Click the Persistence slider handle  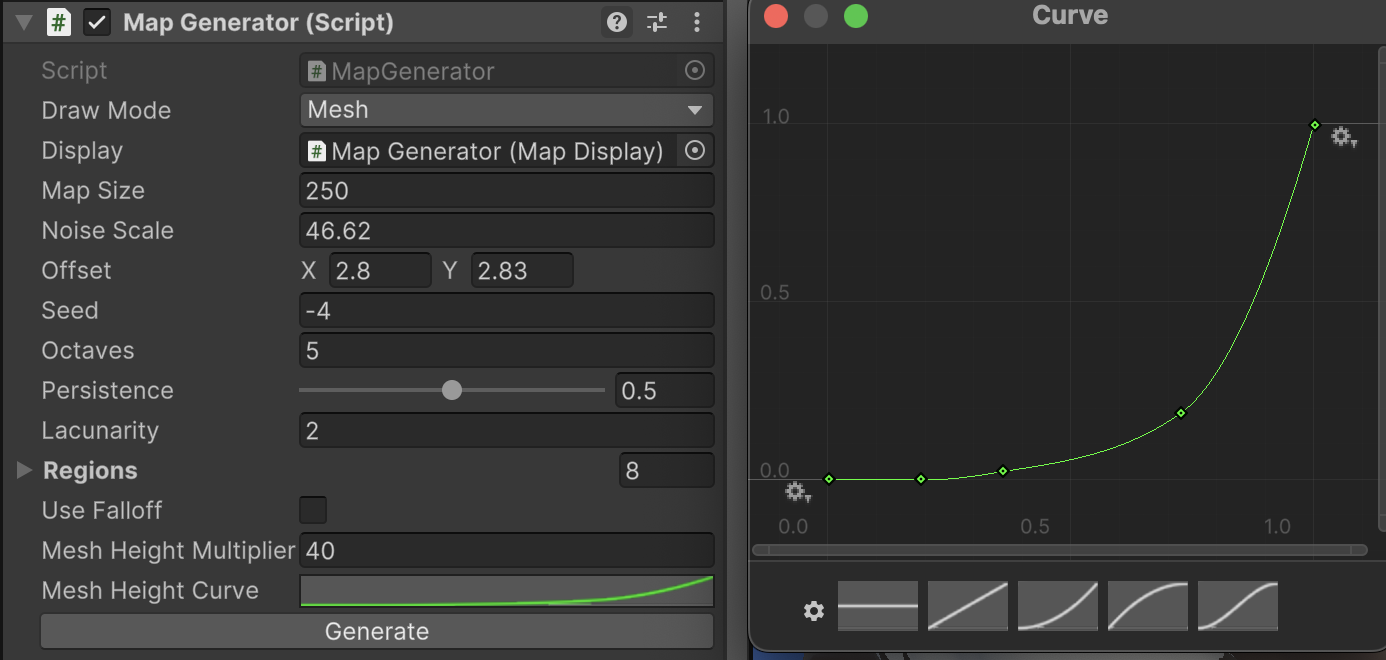tap(452, 390)
